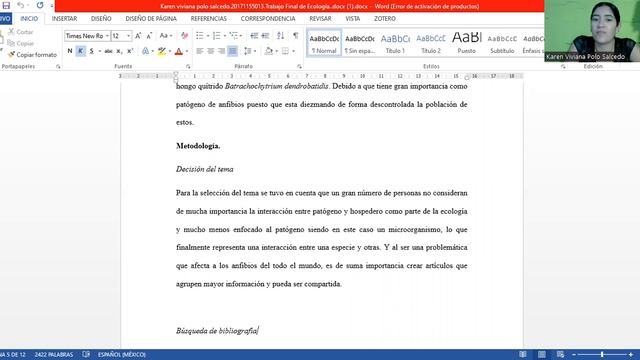Apply the Puesto style

[467, 43]
